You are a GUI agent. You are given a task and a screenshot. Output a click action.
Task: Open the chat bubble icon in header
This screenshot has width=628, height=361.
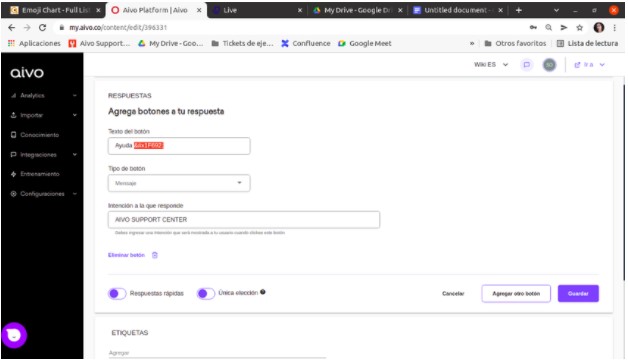pos(526,65)
